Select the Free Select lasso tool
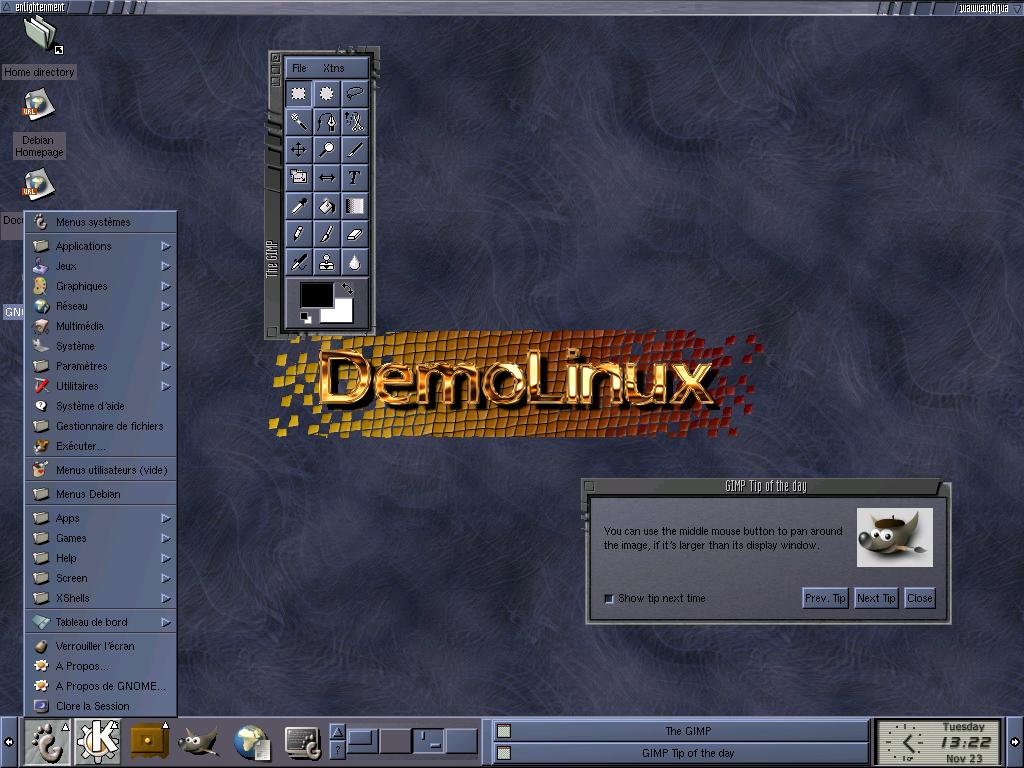 click(x=355, y=93)
